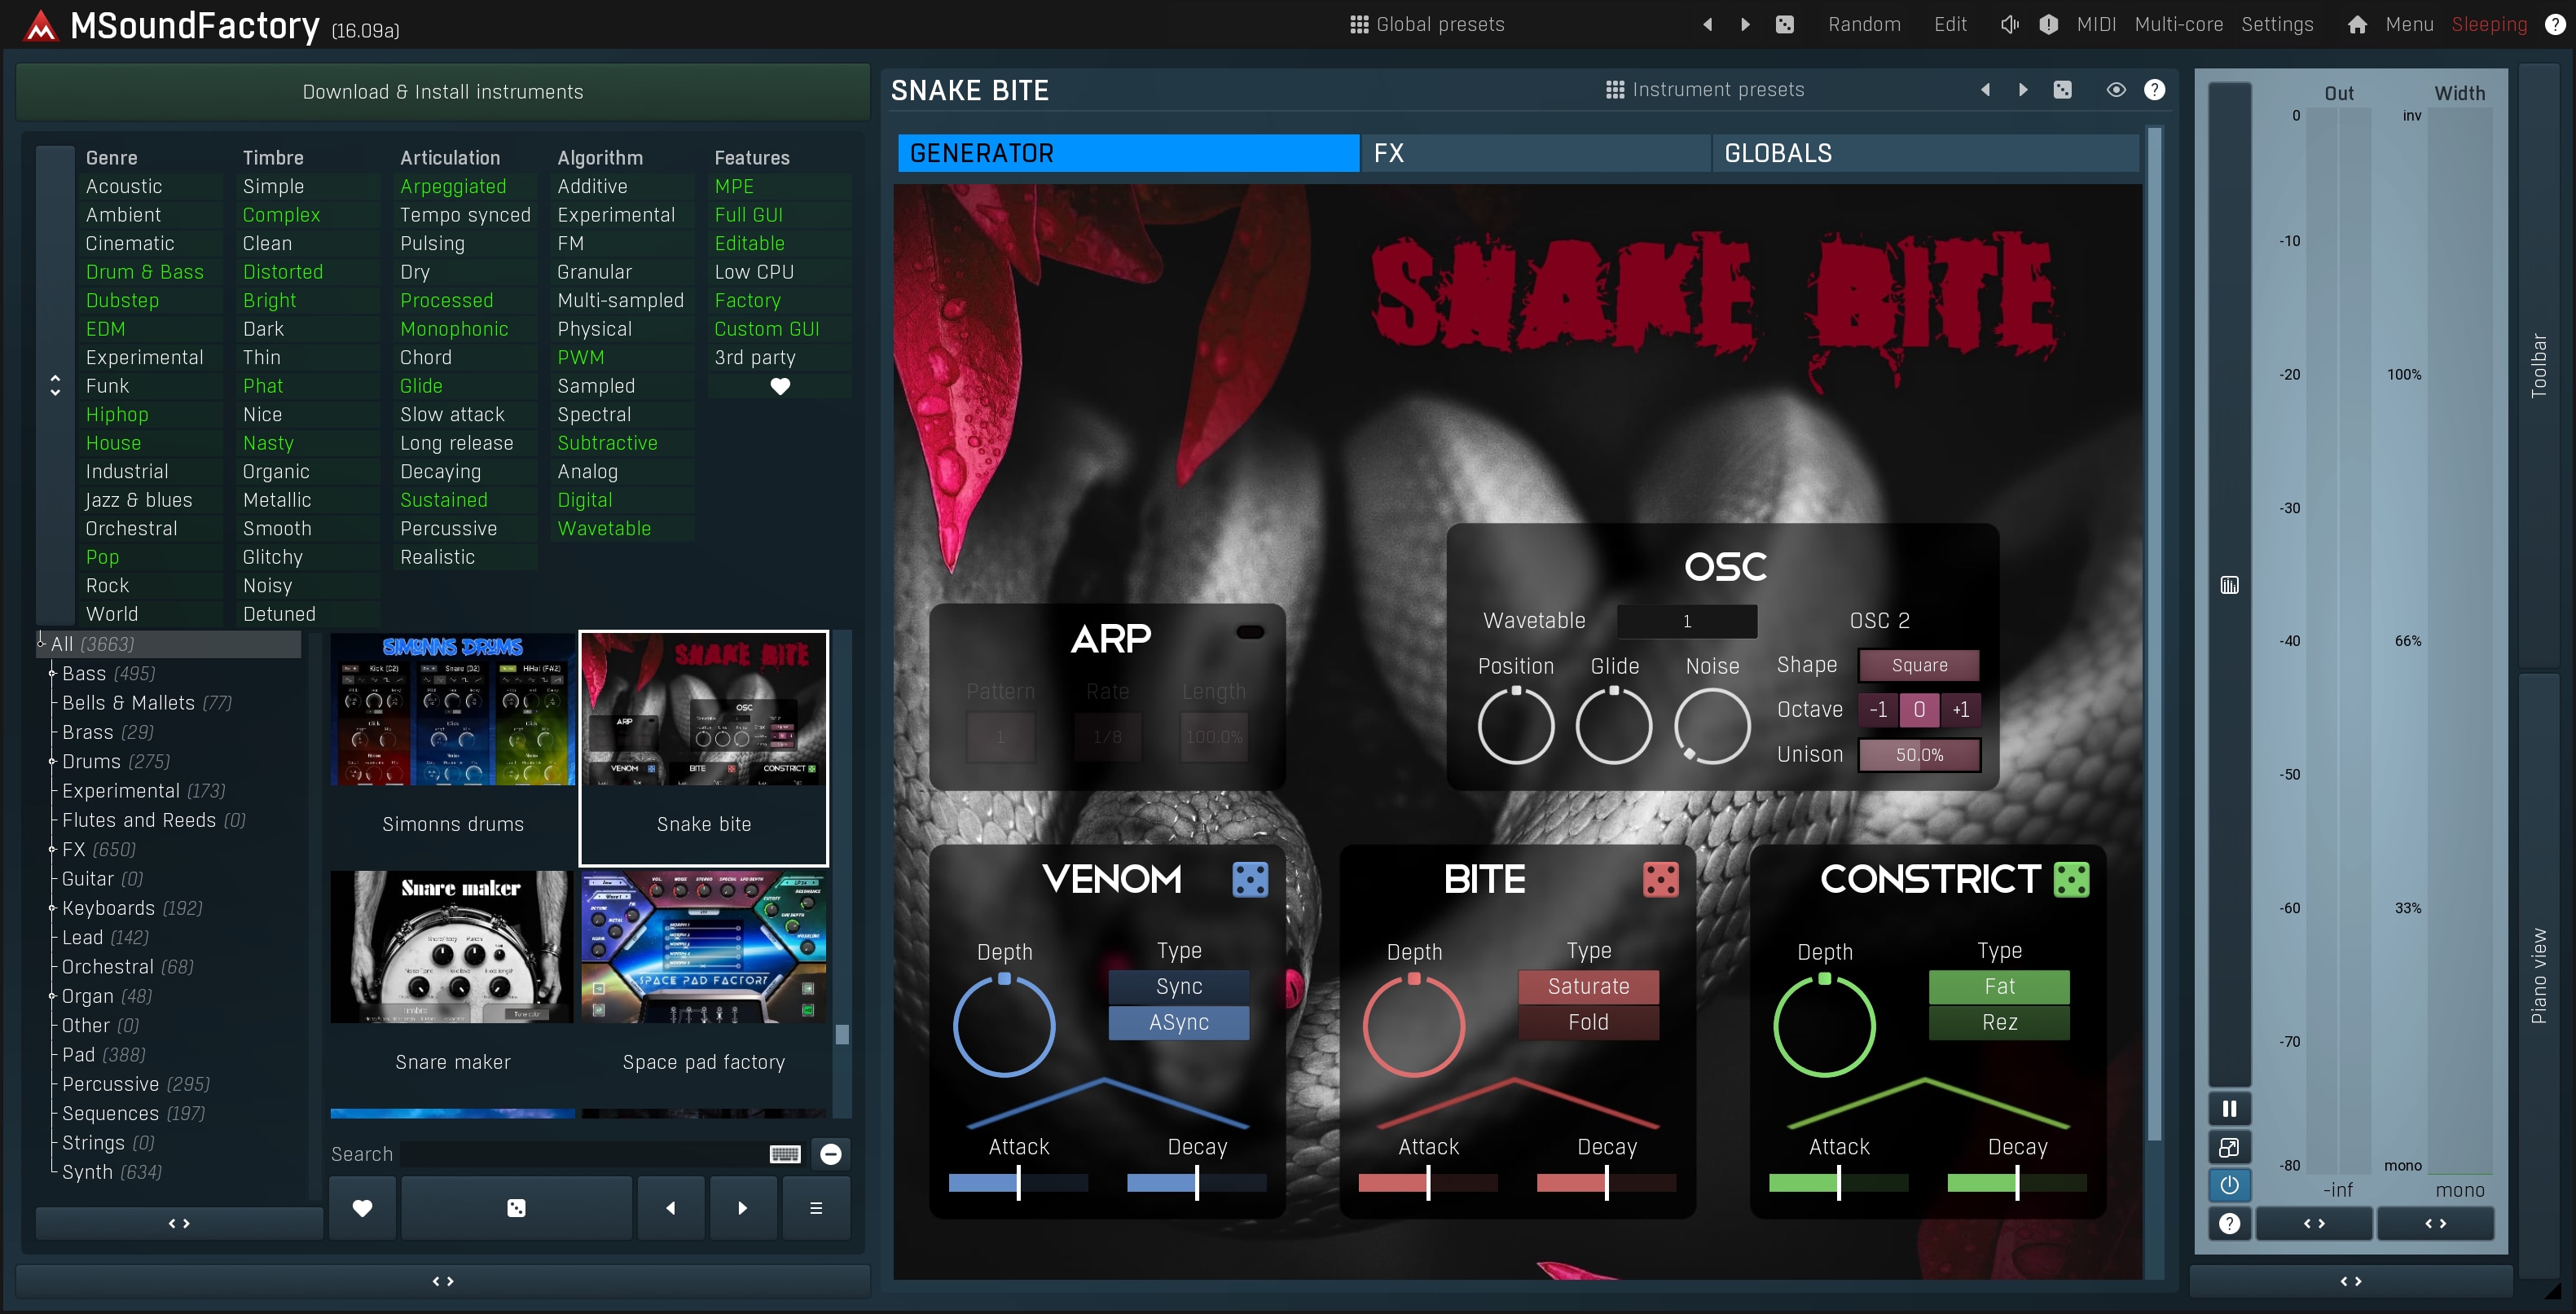Click the Multi-core button
Screen dimensions: 2576x1314
tap(2179, 24)
